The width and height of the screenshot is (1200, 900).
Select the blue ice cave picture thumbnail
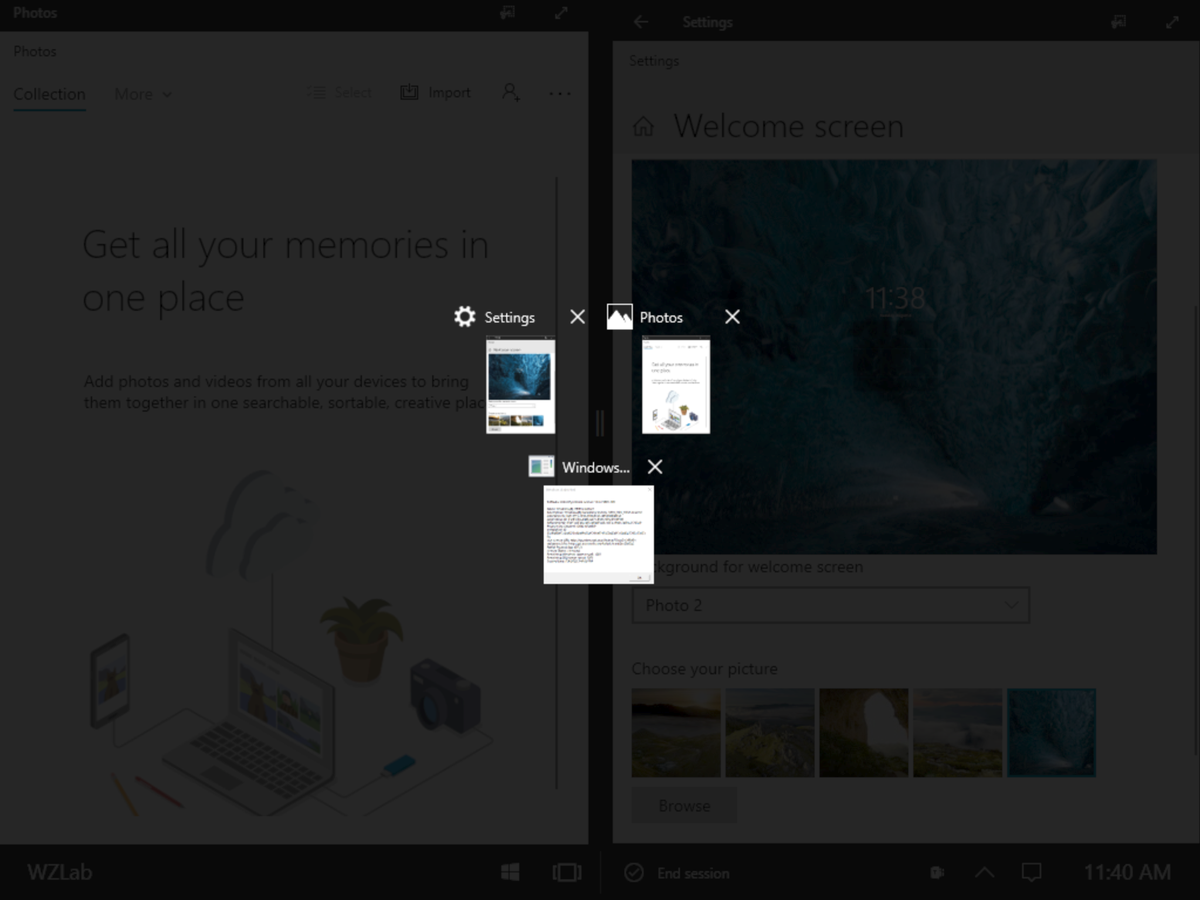1051,732
